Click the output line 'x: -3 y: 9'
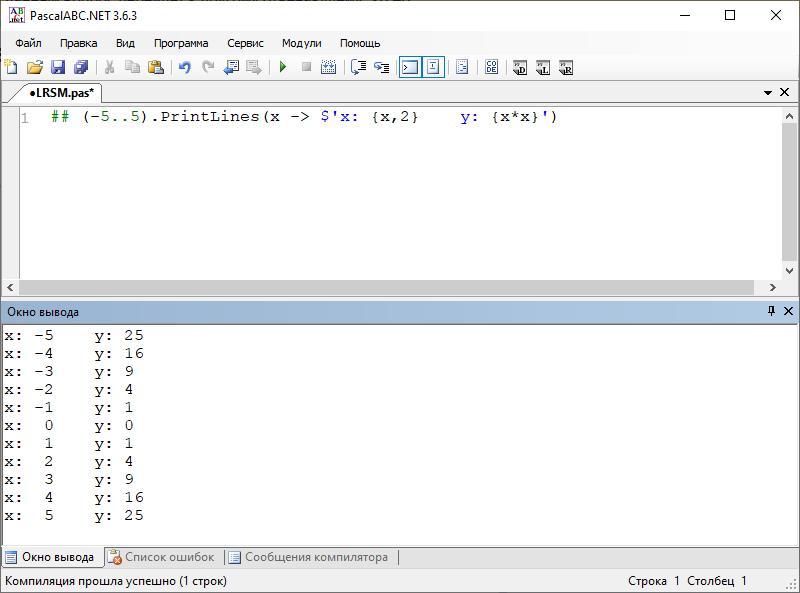The width and height of the screenshot is (800, 593). [x=69, y=372]
